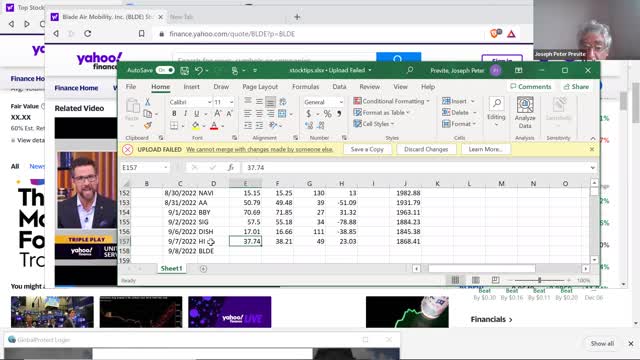Click the Undo arrow in the title bar
This screenshot has height=360, width=640.
coord(199,71)
